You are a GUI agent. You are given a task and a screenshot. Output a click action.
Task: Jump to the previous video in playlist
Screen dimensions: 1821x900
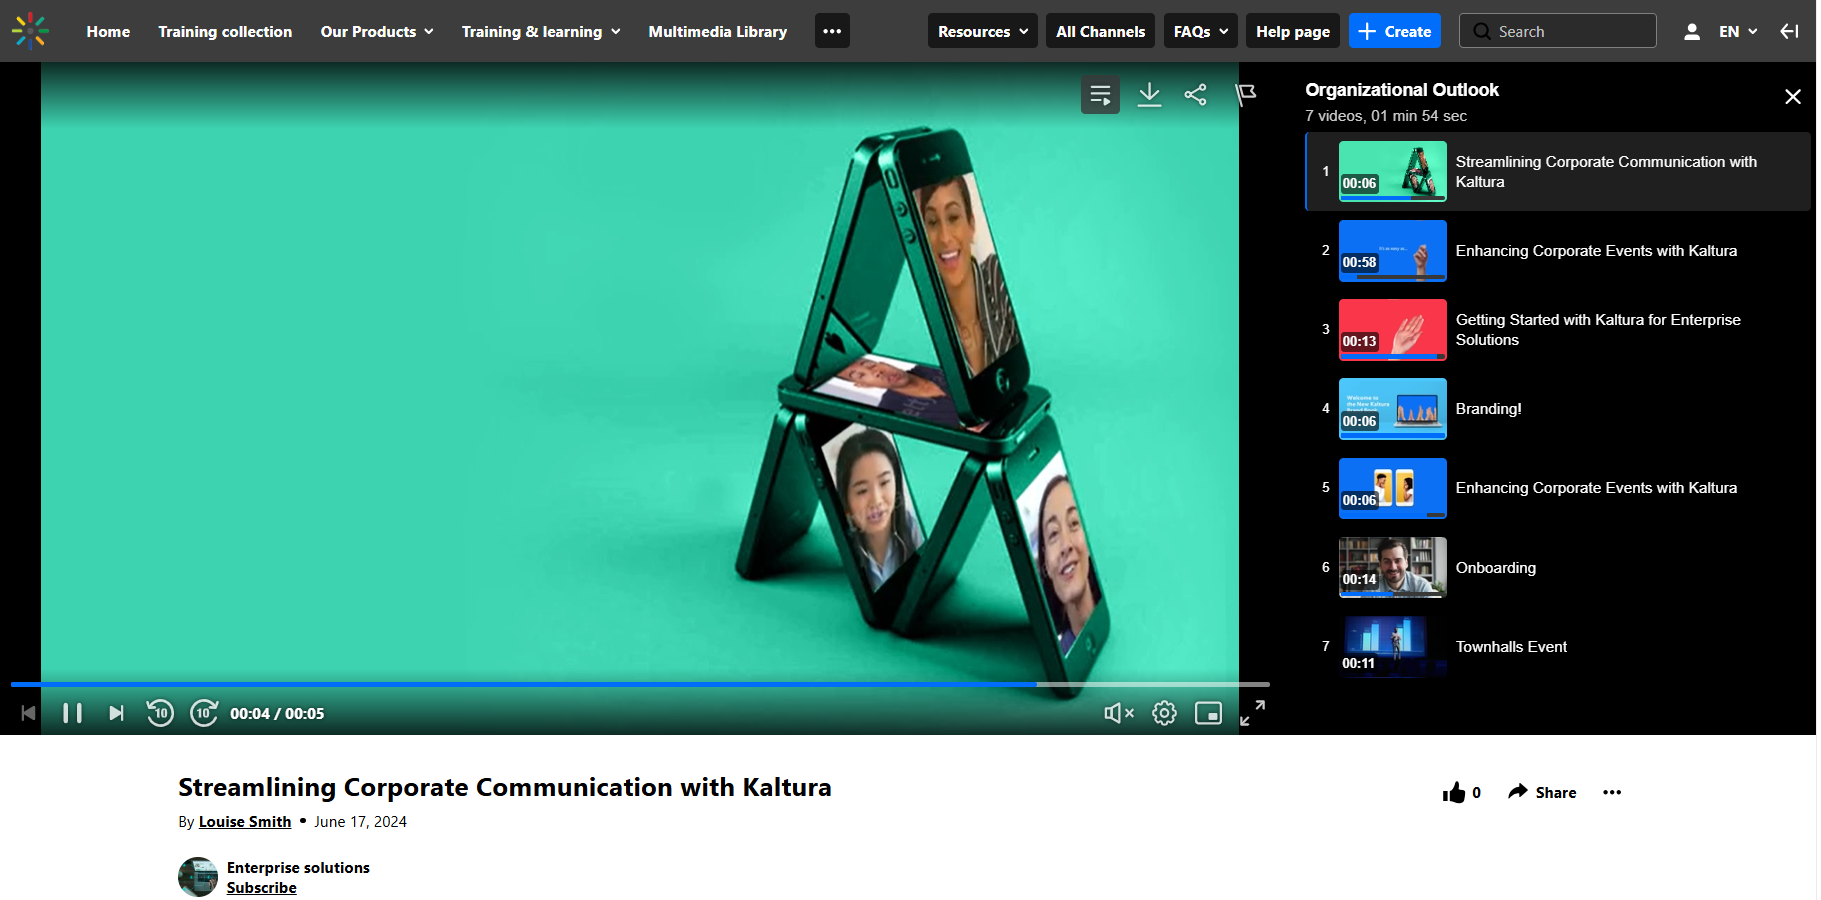[29, 713]
